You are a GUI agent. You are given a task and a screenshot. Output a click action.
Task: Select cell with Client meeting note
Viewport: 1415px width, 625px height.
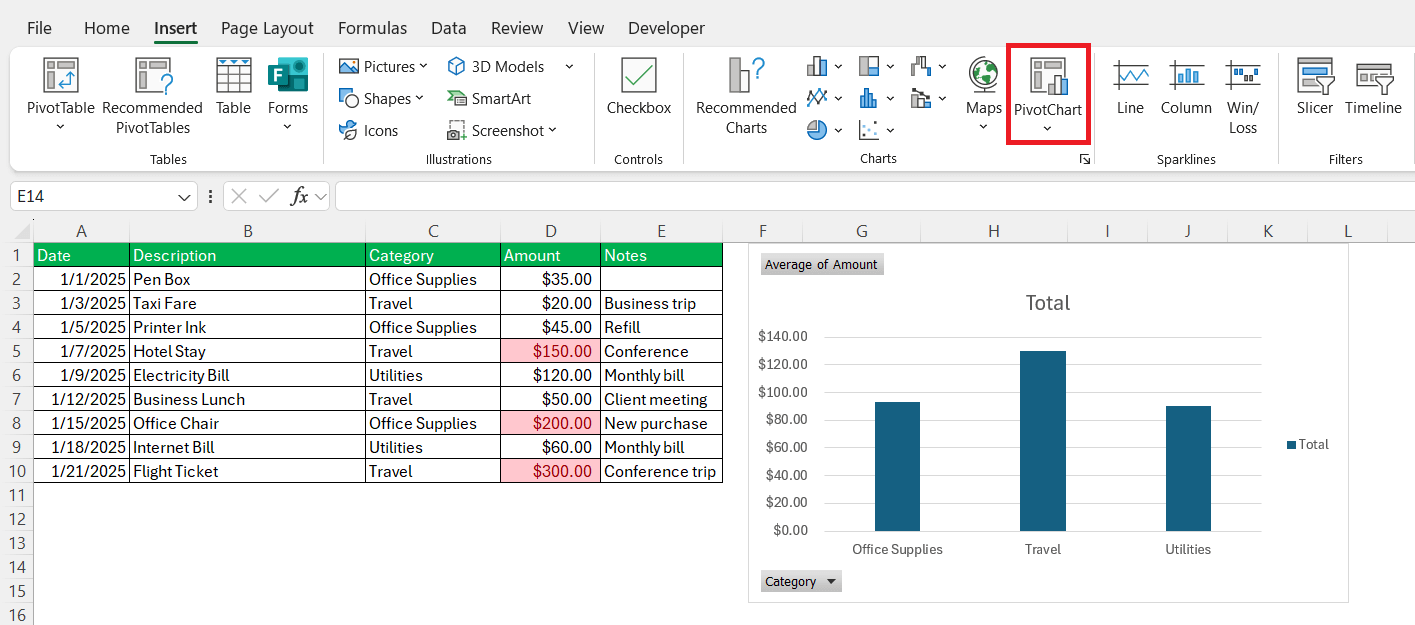pos(661,399)
